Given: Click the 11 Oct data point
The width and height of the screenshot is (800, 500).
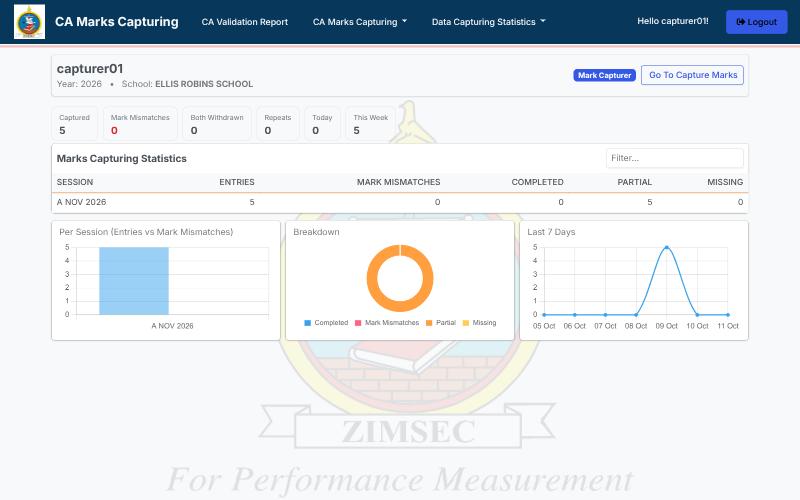Looking at the screenshot, I should click(728, 315).
